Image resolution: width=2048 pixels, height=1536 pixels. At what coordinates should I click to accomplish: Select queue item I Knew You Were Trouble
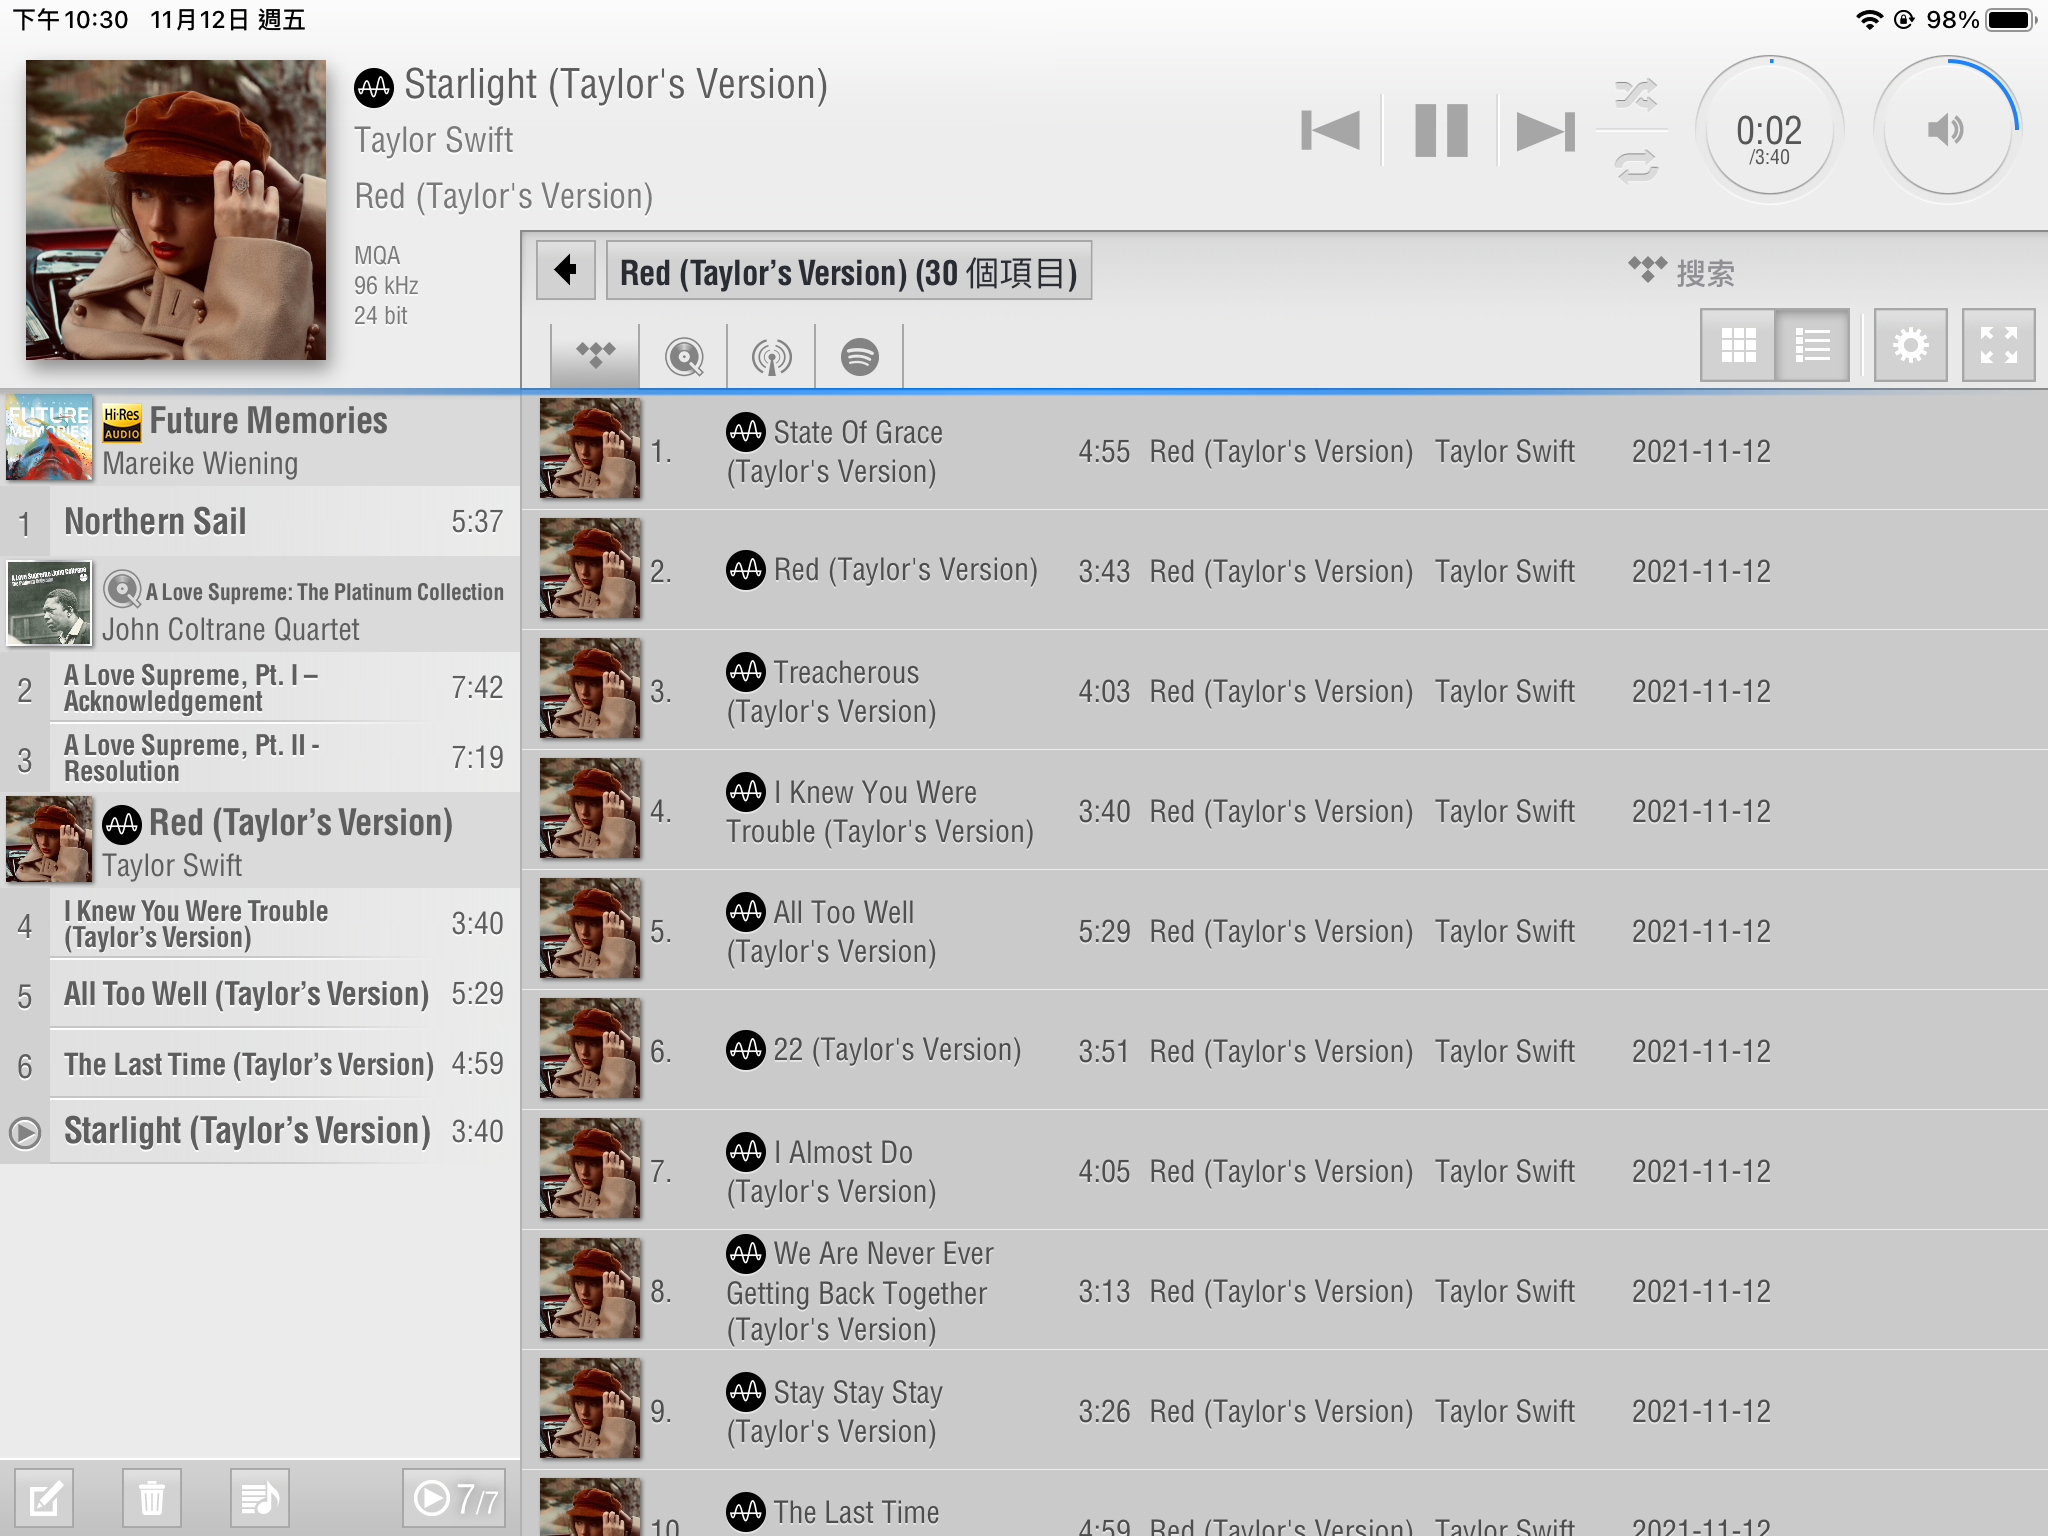tap(260, 924)
